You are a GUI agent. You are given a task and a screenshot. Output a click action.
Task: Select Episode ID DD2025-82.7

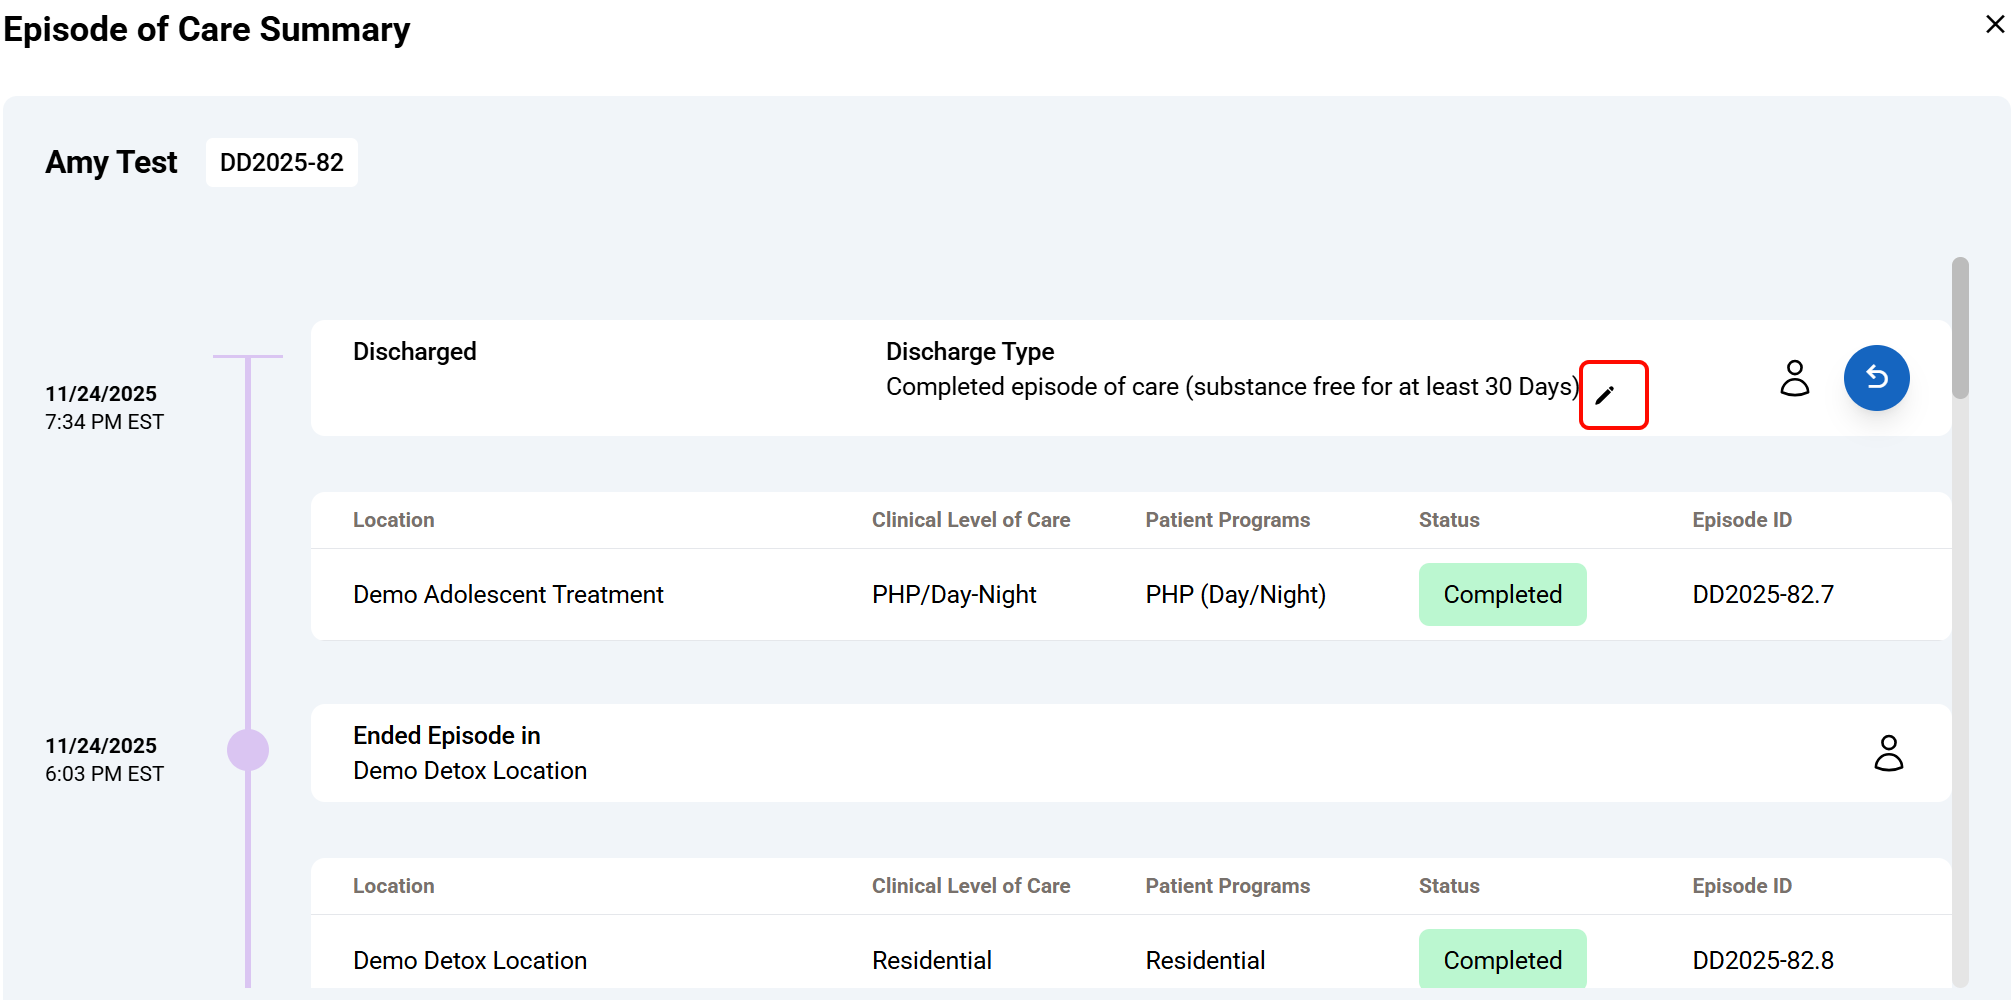tap(1762, 594)
